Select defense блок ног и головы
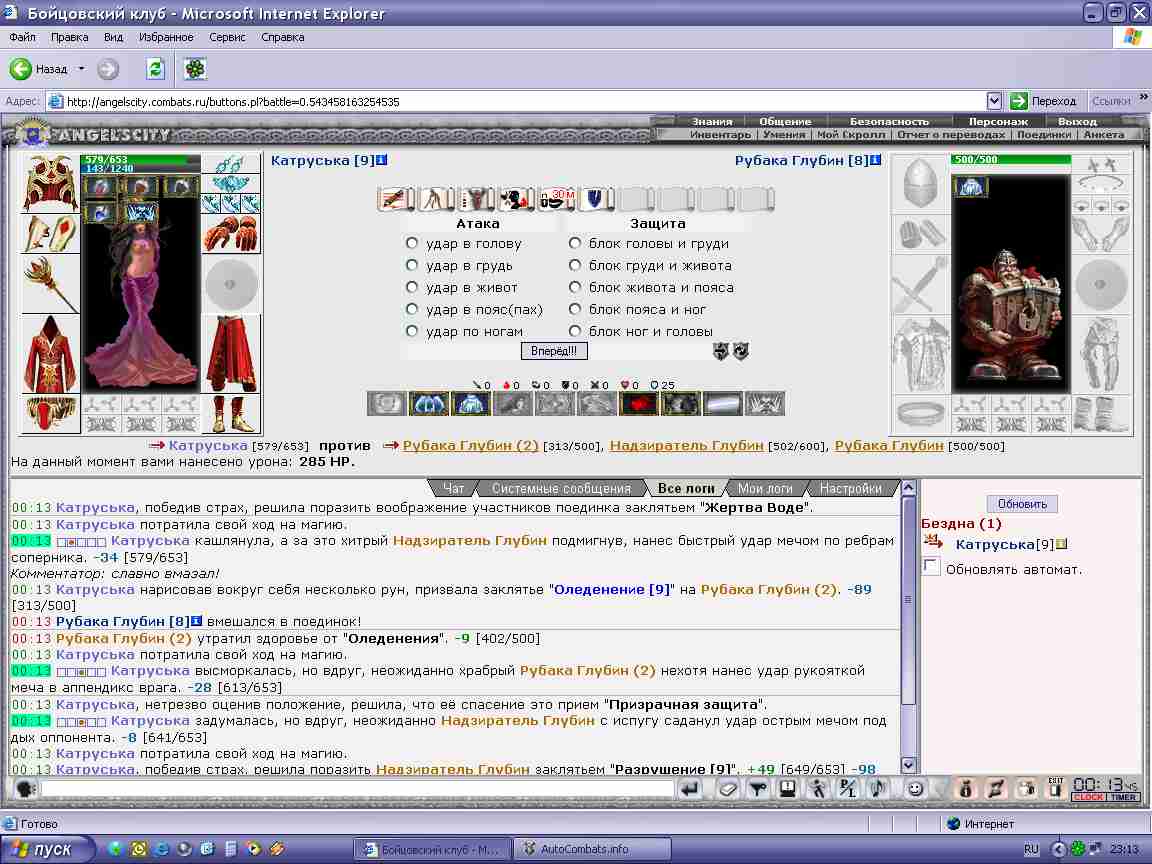Screen dimensions: 1152x864 (575, 331)
